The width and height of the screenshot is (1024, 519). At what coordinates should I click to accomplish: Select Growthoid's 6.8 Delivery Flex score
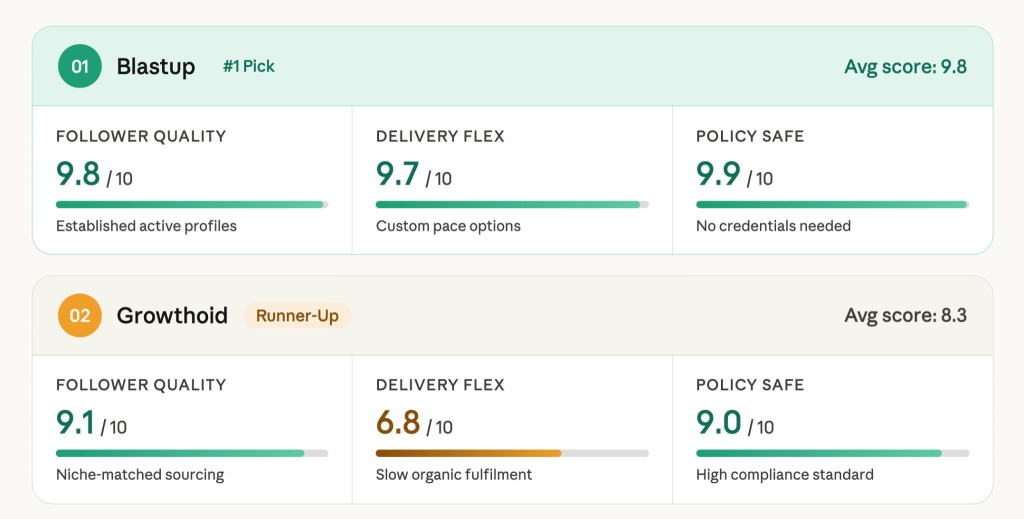click(398, 424)
